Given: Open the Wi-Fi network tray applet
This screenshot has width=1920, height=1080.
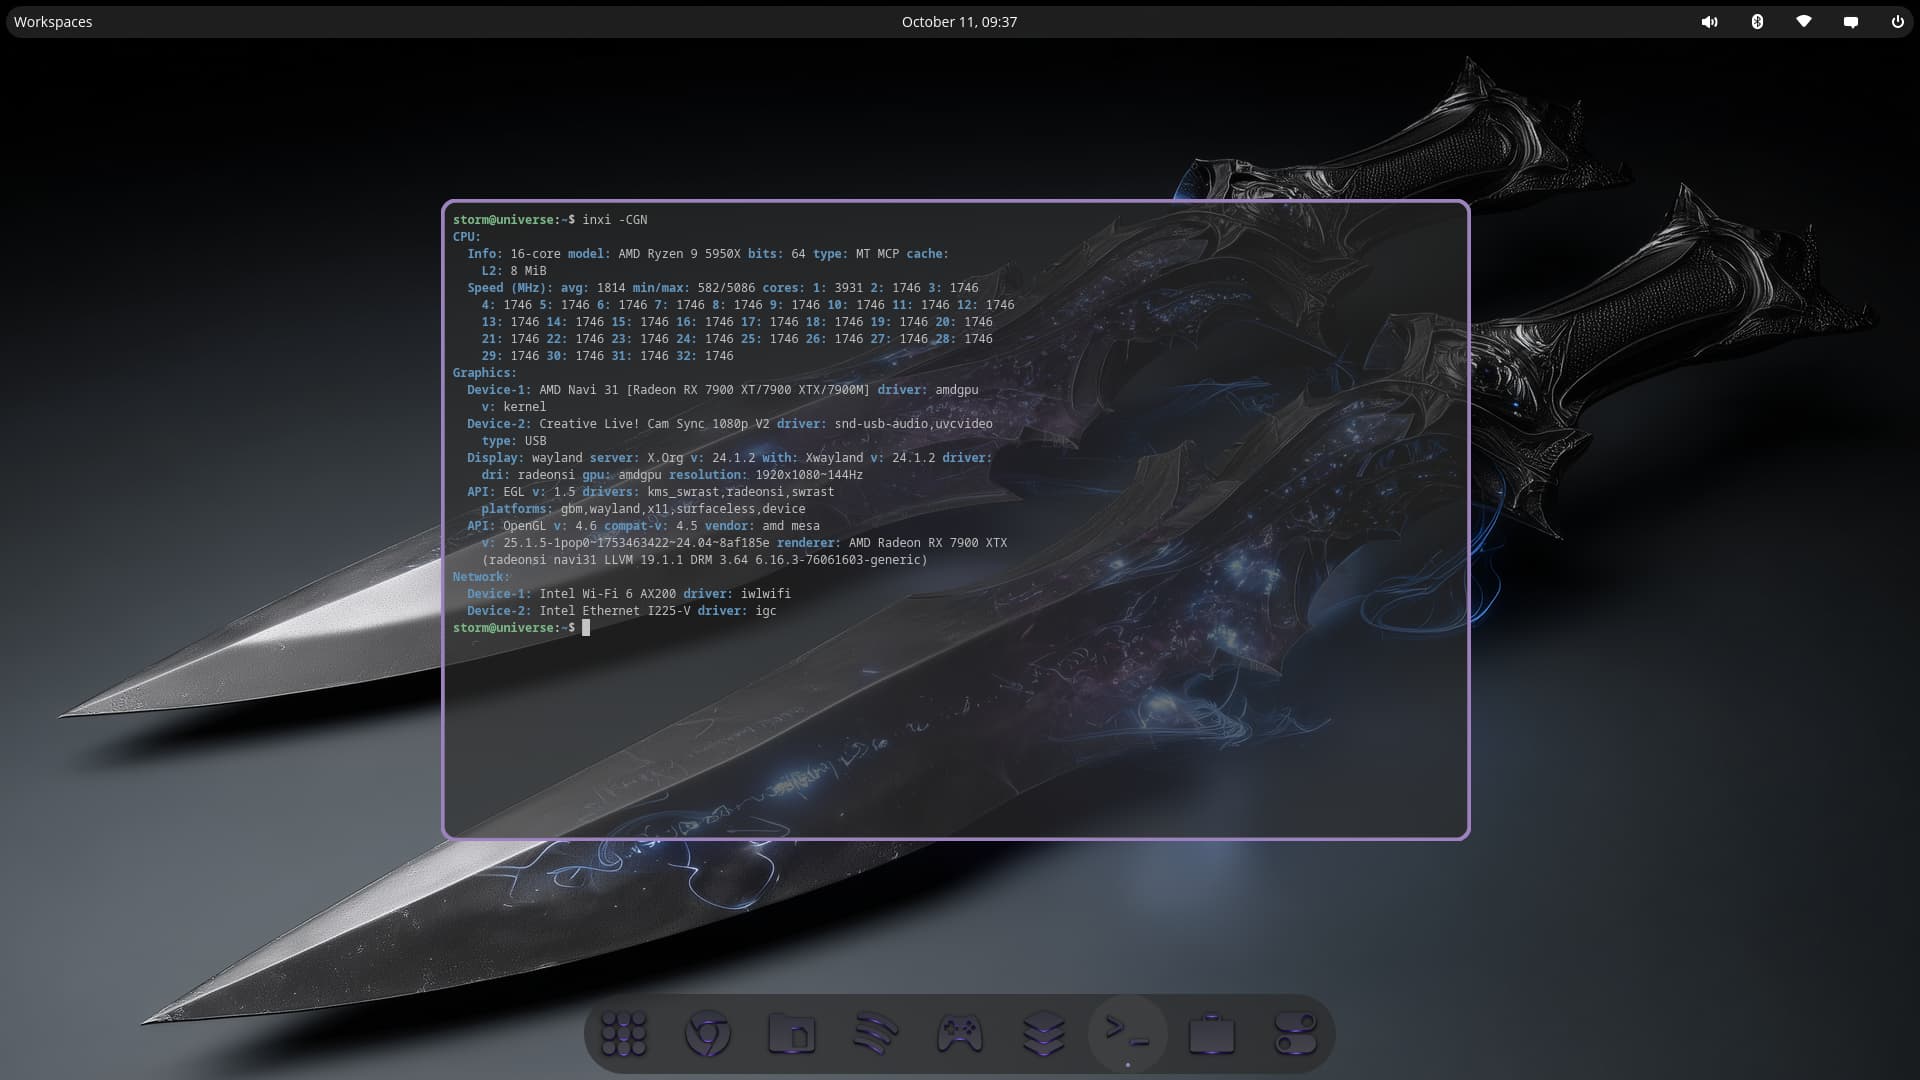Looking at the screenshot, I should 1804,22.
